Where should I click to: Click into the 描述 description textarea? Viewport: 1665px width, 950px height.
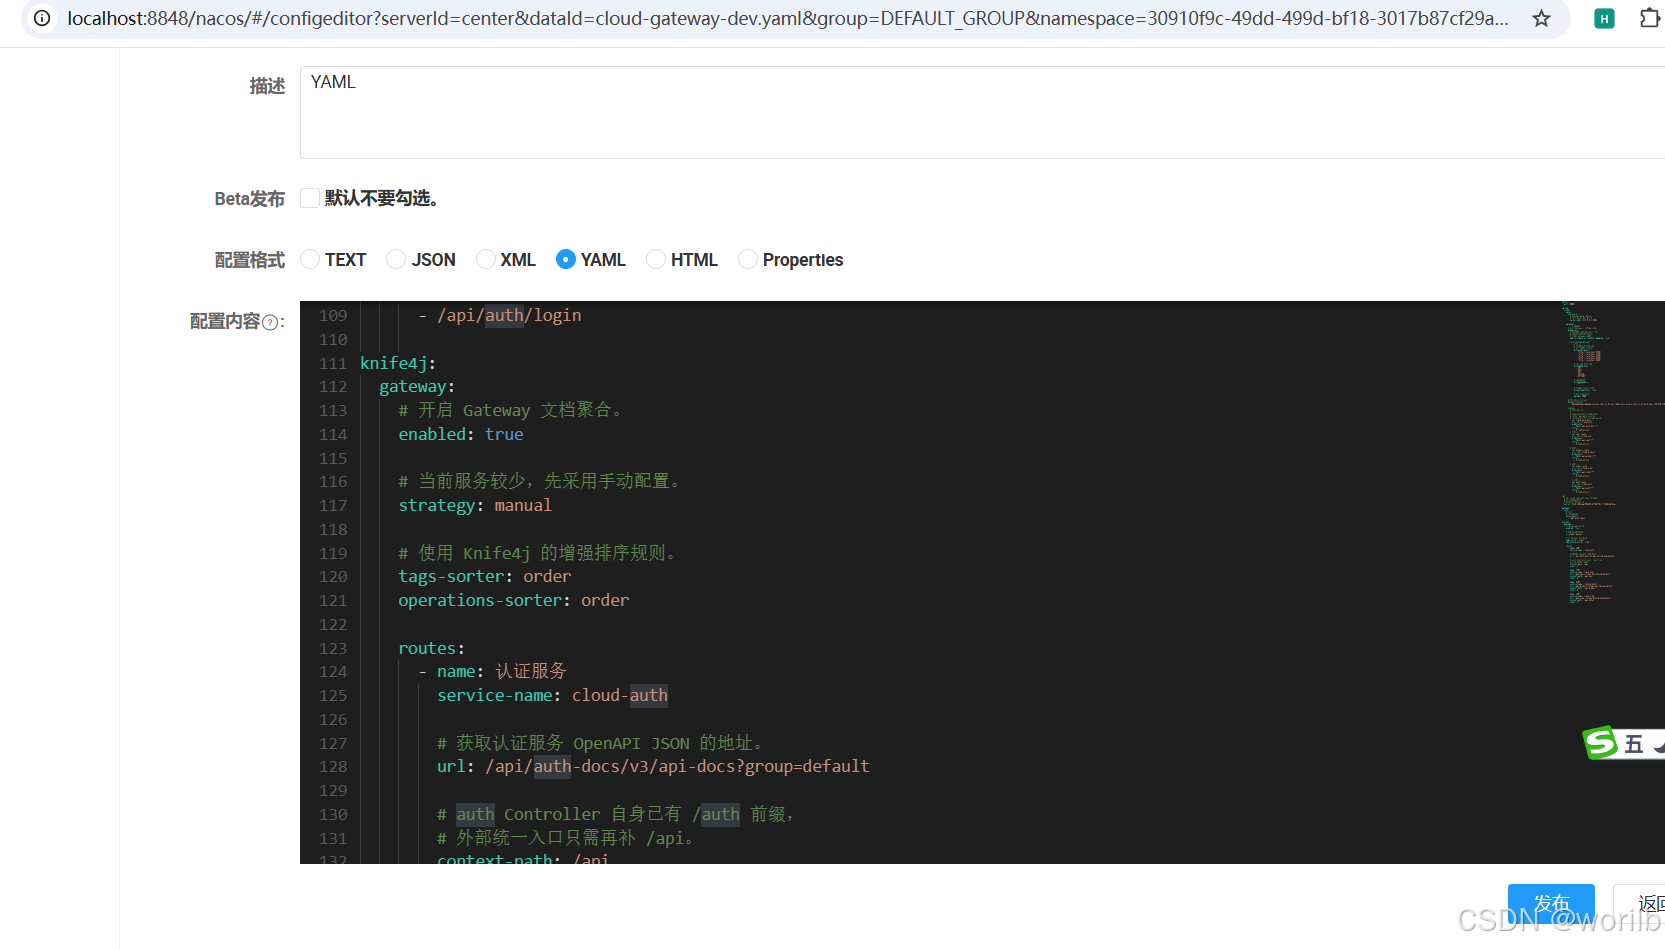982,112
